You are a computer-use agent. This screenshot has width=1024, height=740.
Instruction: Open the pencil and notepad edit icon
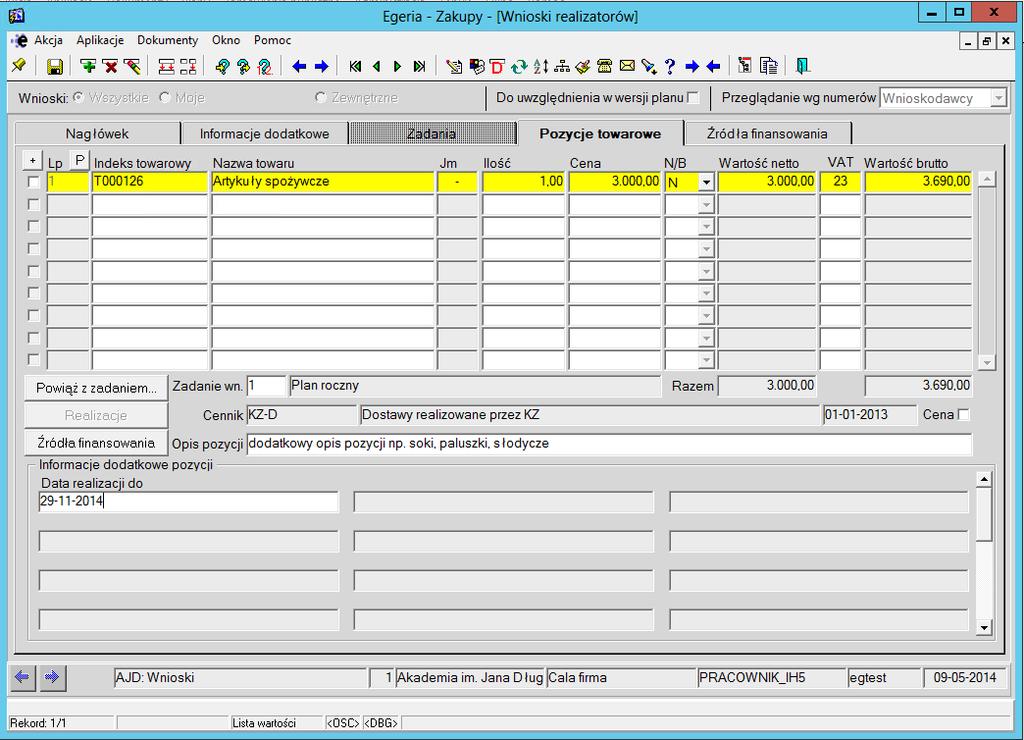pos(454,66)
